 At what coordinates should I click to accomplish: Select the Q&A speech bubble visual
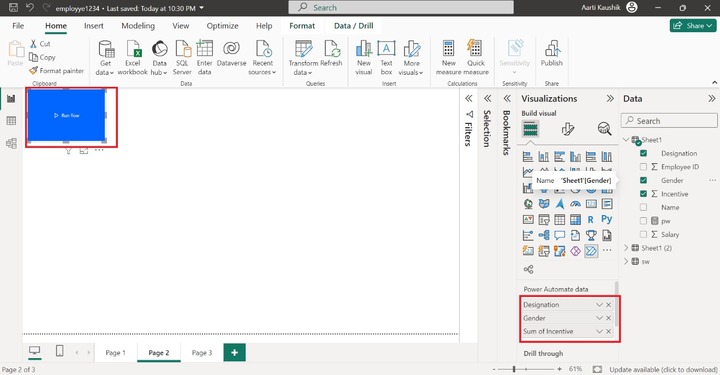pyautogui.click(x=559, y=235)
